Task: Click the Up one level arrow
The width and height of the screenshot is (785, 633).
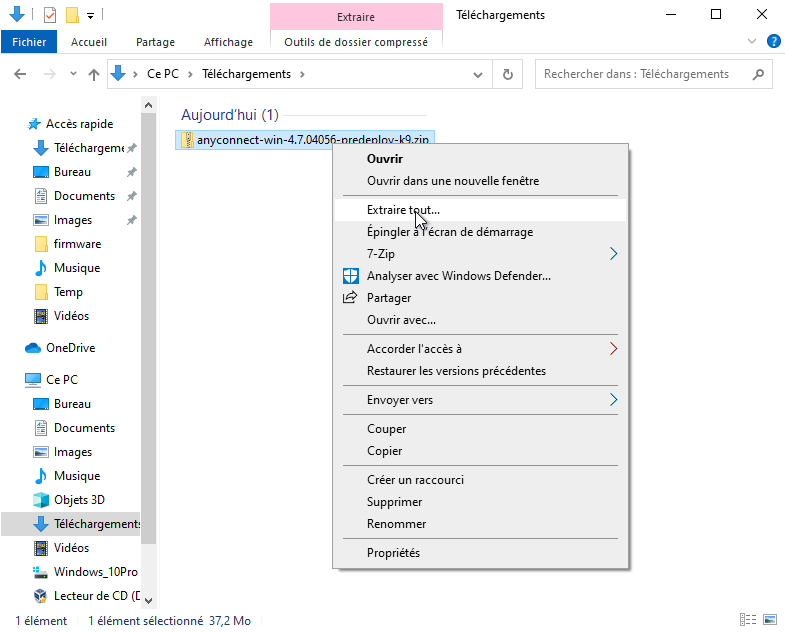Action: tap(94, 74)
